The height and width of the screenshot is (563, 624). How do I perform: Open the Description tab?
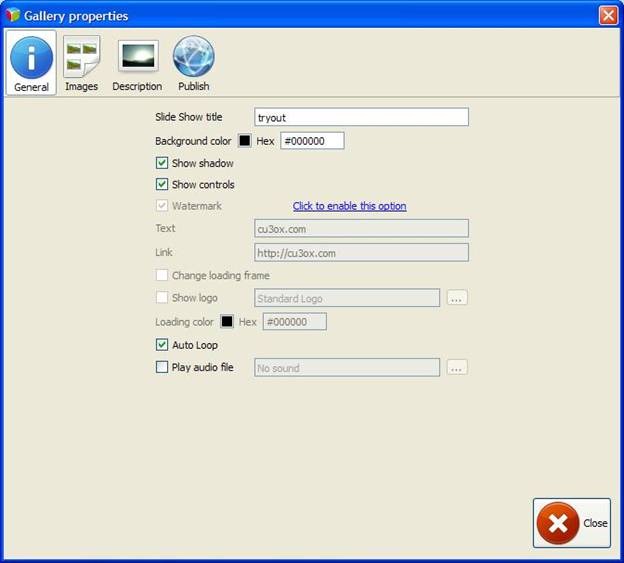137,63
